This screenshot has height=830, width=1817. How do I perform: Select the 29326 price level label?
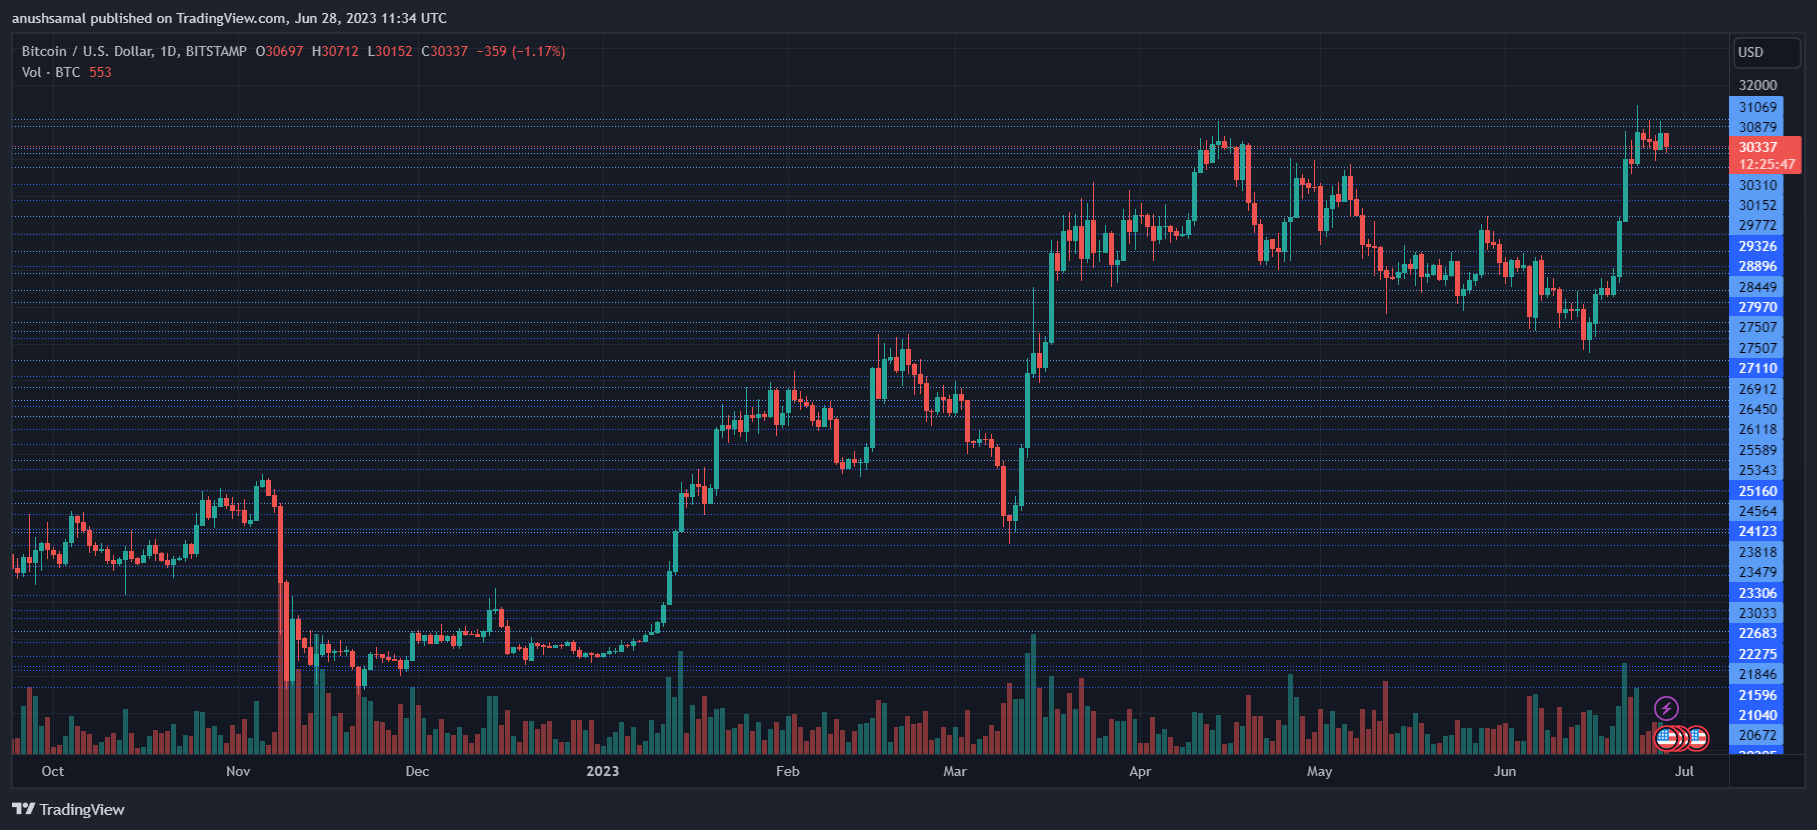point(1757,246)
